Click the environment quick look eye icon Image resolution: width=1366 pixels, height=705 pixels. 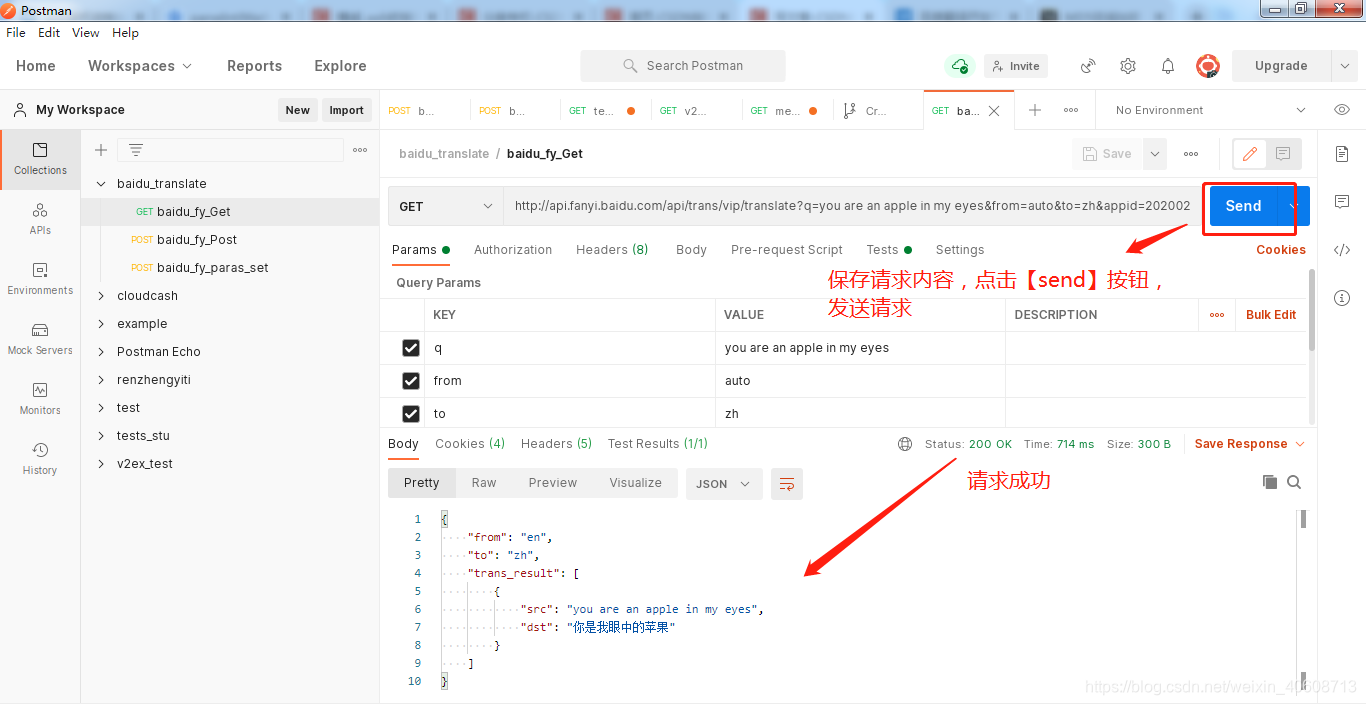[x=1342, y=110]
